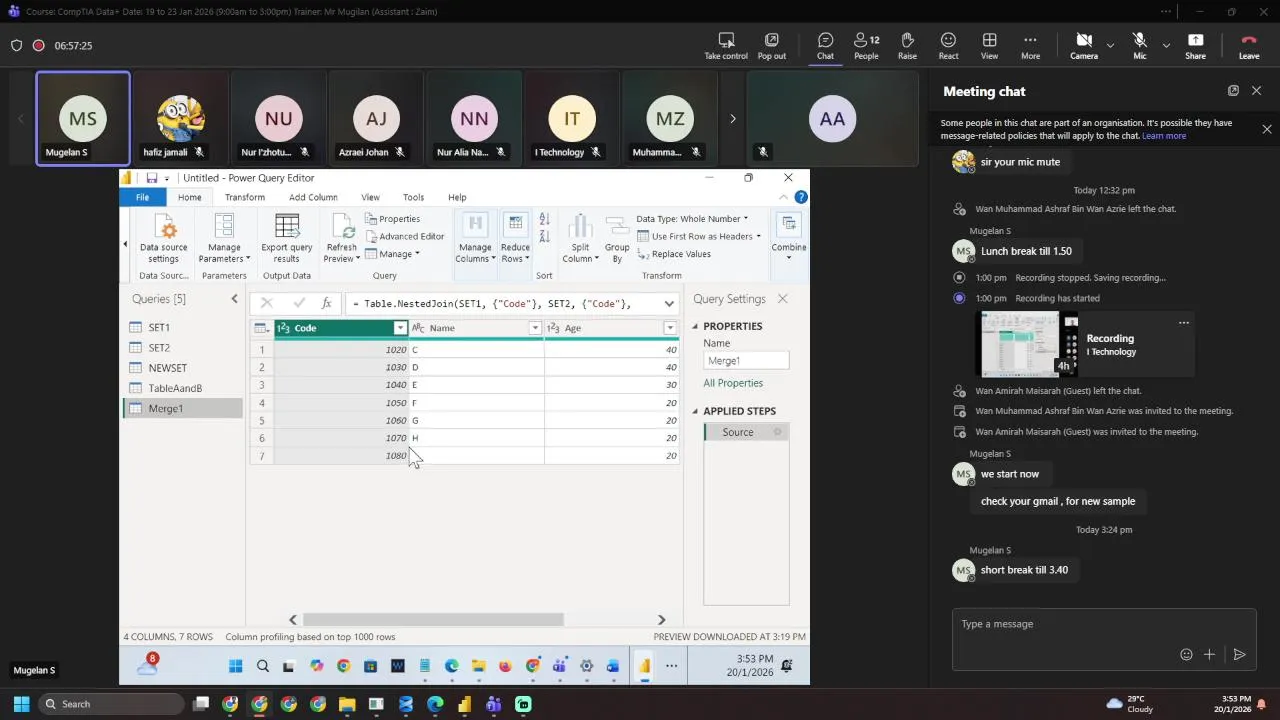This screenshot has height=720, width=1280.
Task: Open More actions in Teams toolbar
Action: [x=1030, y=46]
